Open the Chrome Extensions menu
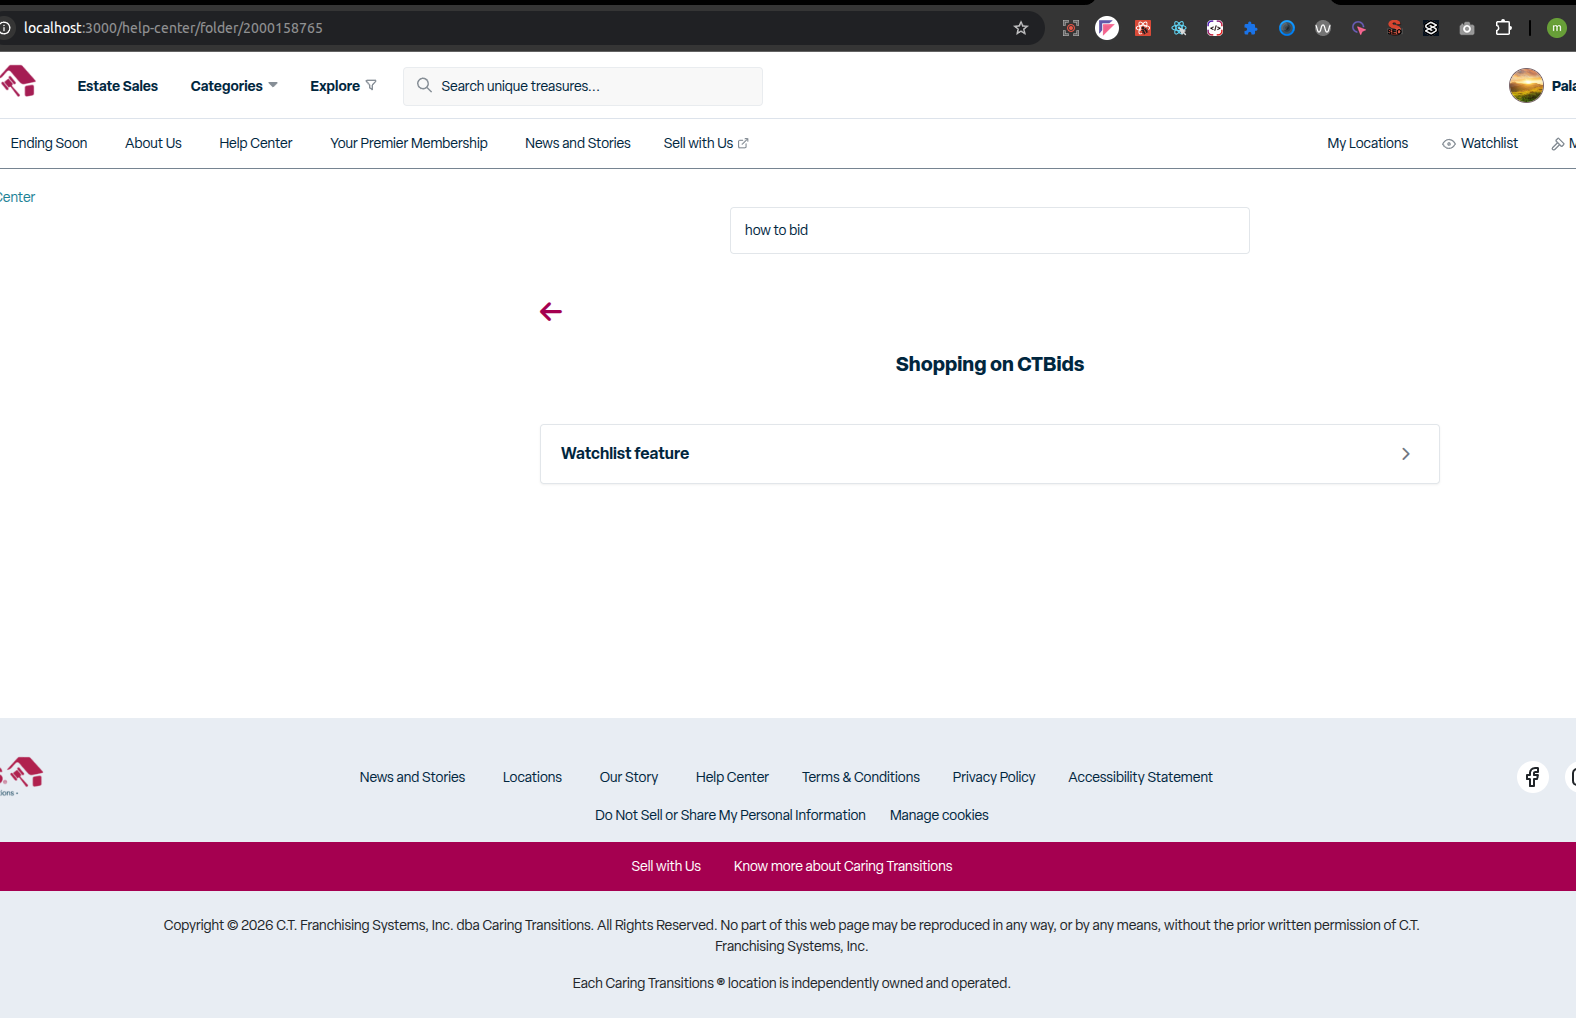The image size is (1576, 1018). [x=1503, y=28]
